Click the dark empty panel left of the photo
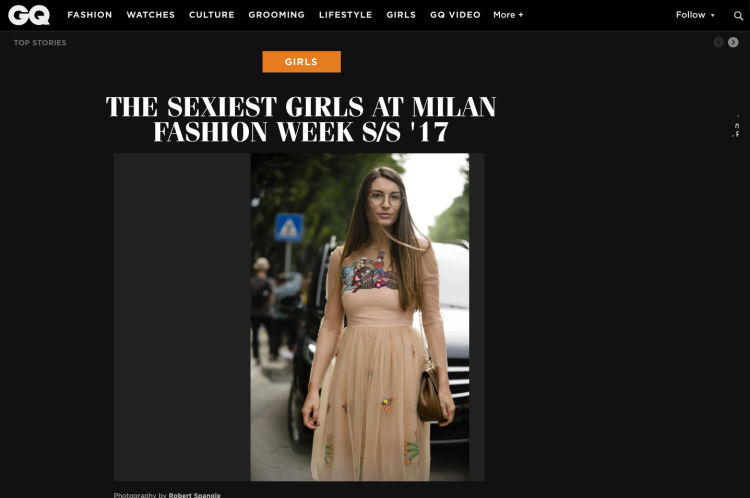The image size is (750, 498). (182, 317)
